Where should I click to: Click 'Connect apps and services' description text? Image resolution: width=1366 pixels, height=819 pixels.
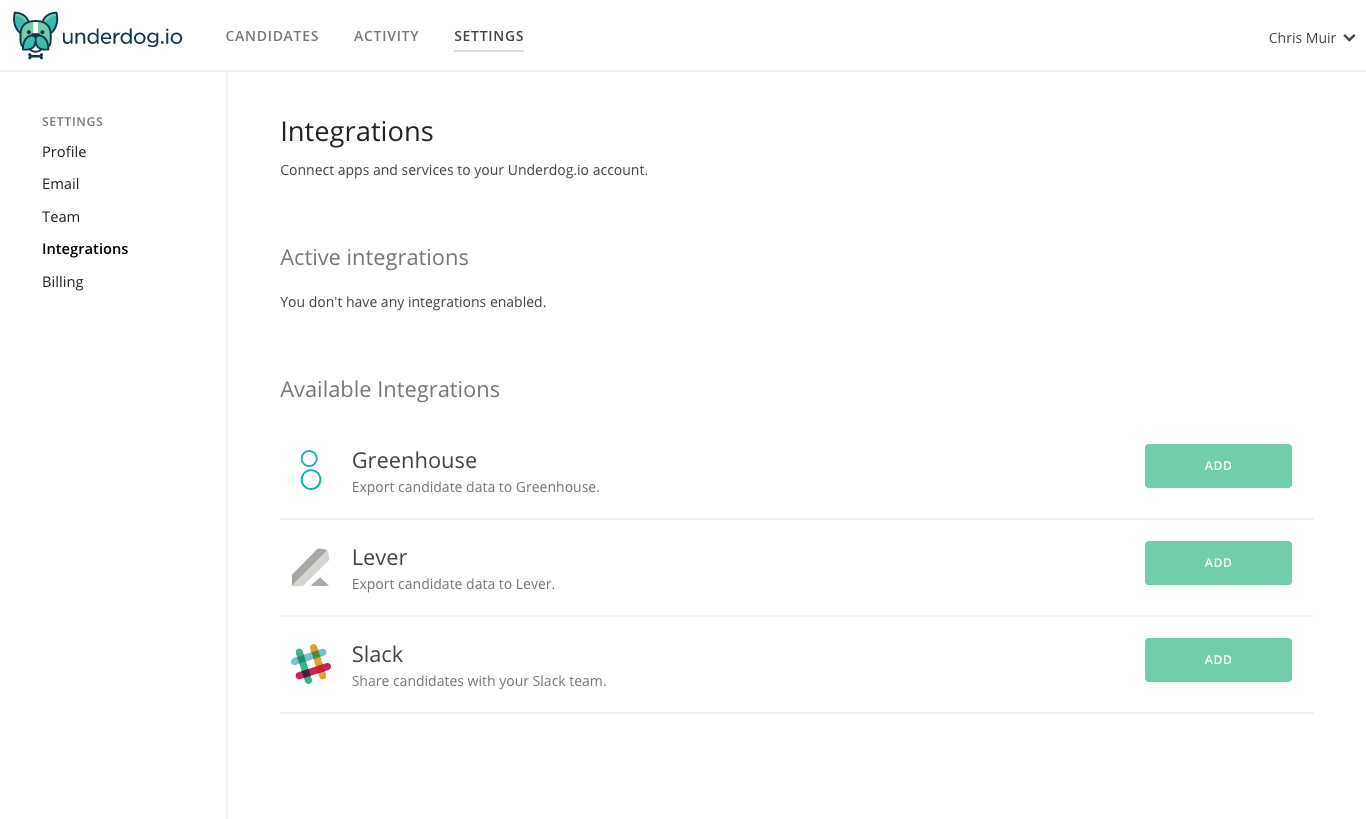464,170
